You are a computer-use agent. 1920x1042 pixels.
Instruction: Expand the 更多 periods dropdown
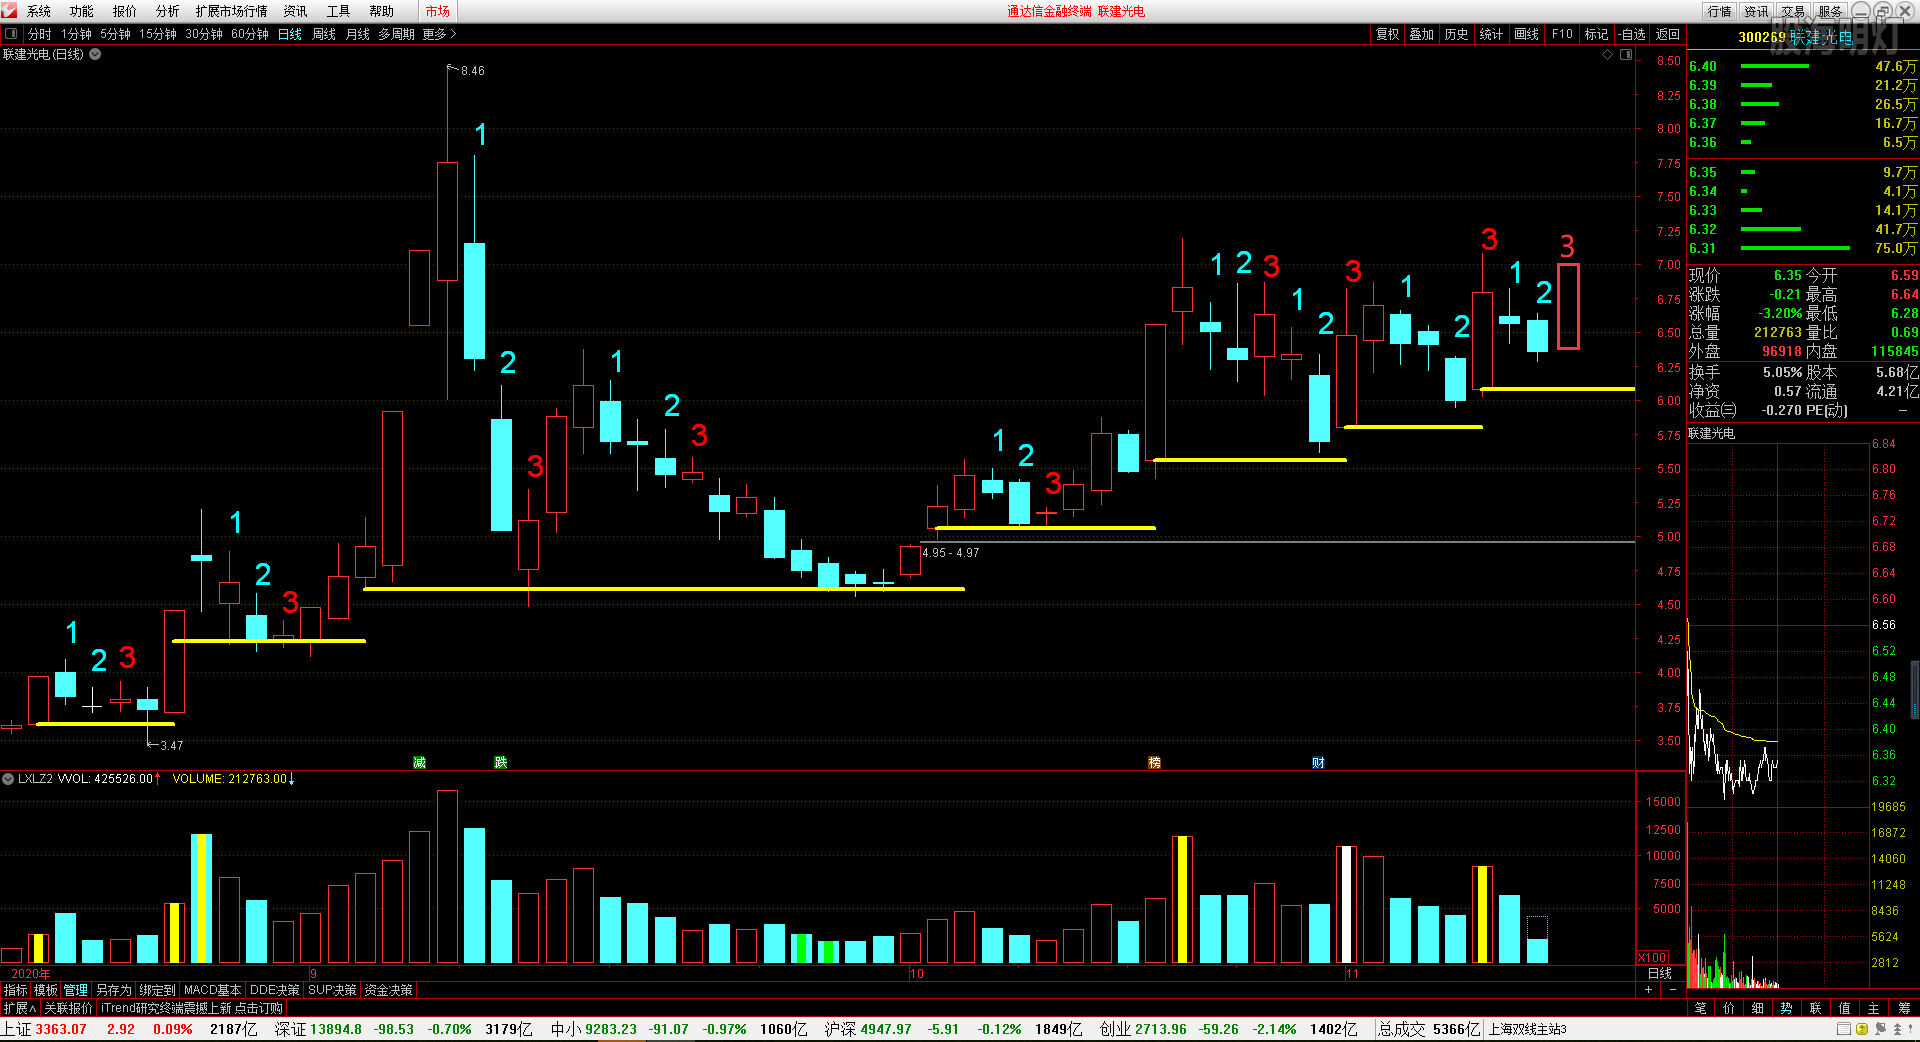(439, 34)
